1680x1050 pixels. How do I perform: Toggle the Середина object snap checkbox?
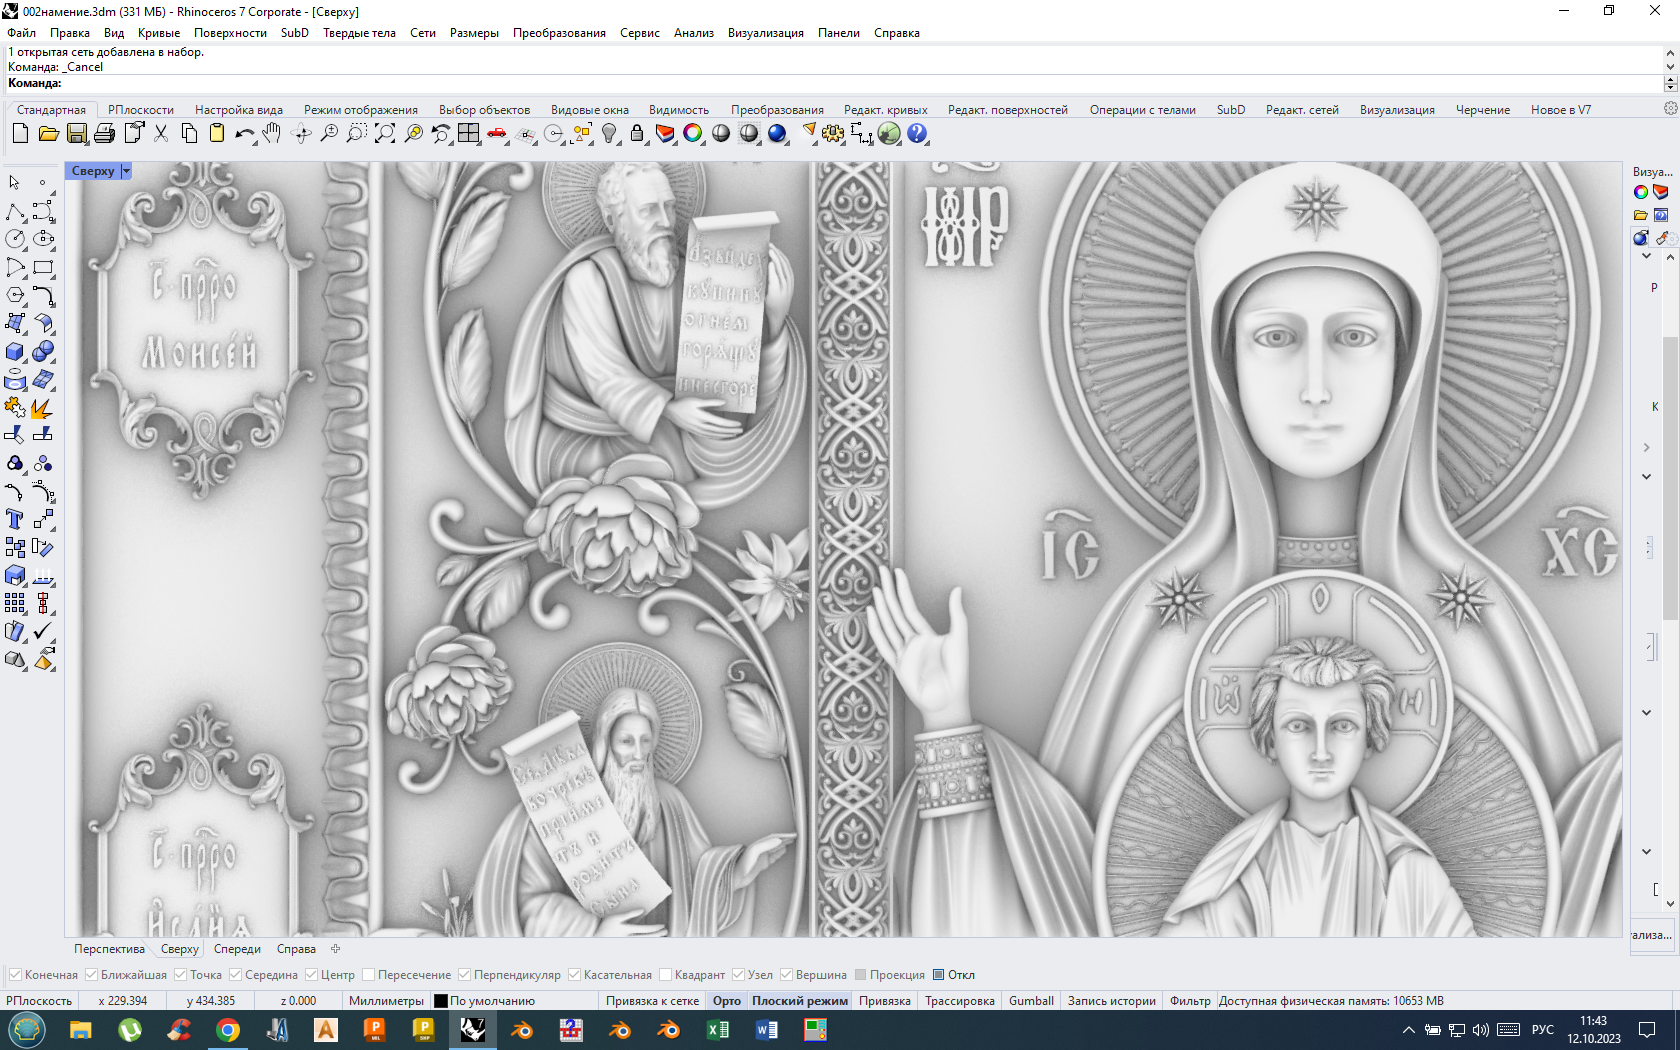(x=235, y=975)
